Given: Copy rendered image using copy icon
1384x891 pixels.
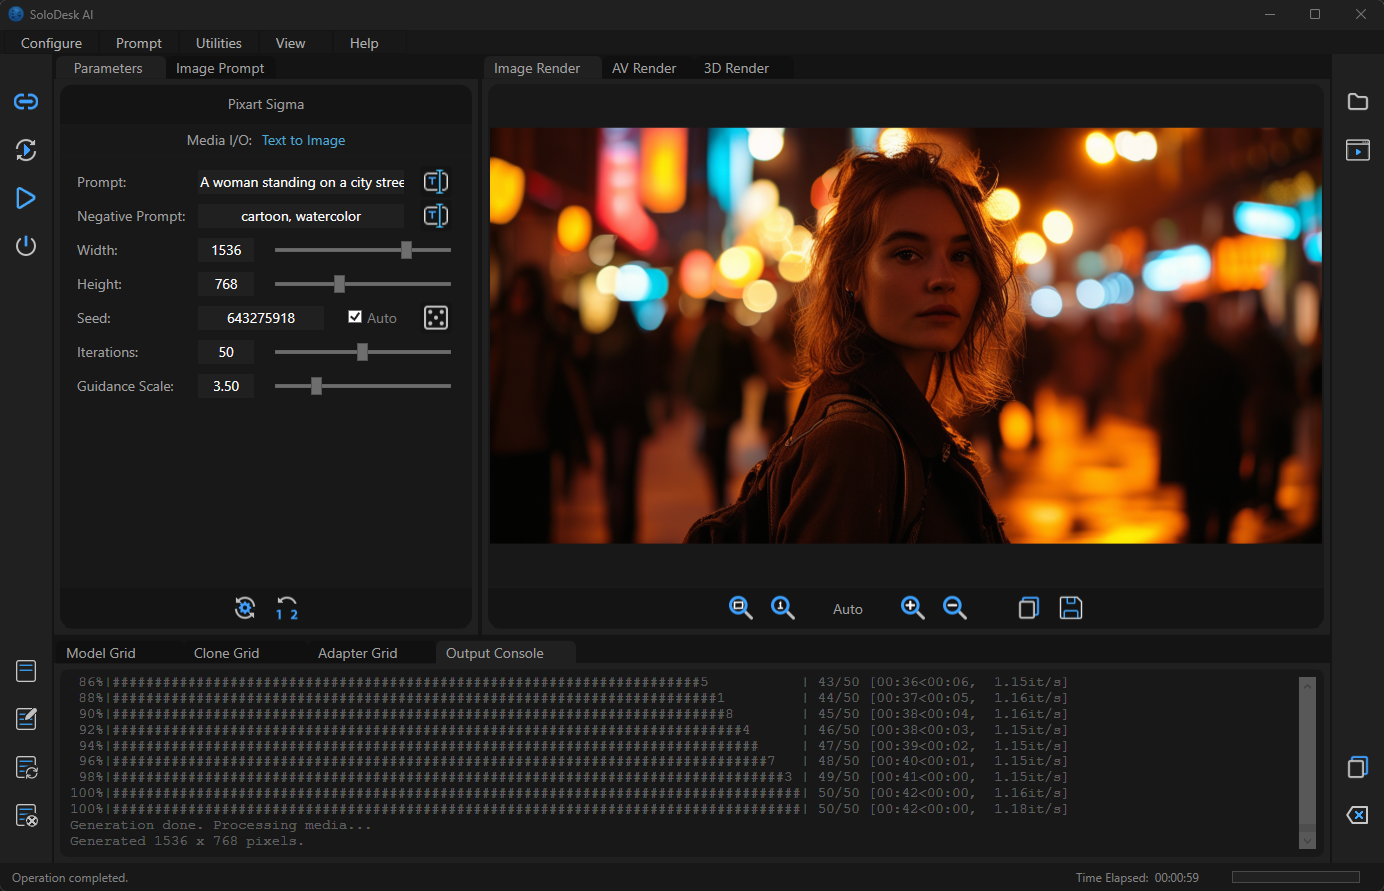Looking at the screenshot, I should 1028,608.
